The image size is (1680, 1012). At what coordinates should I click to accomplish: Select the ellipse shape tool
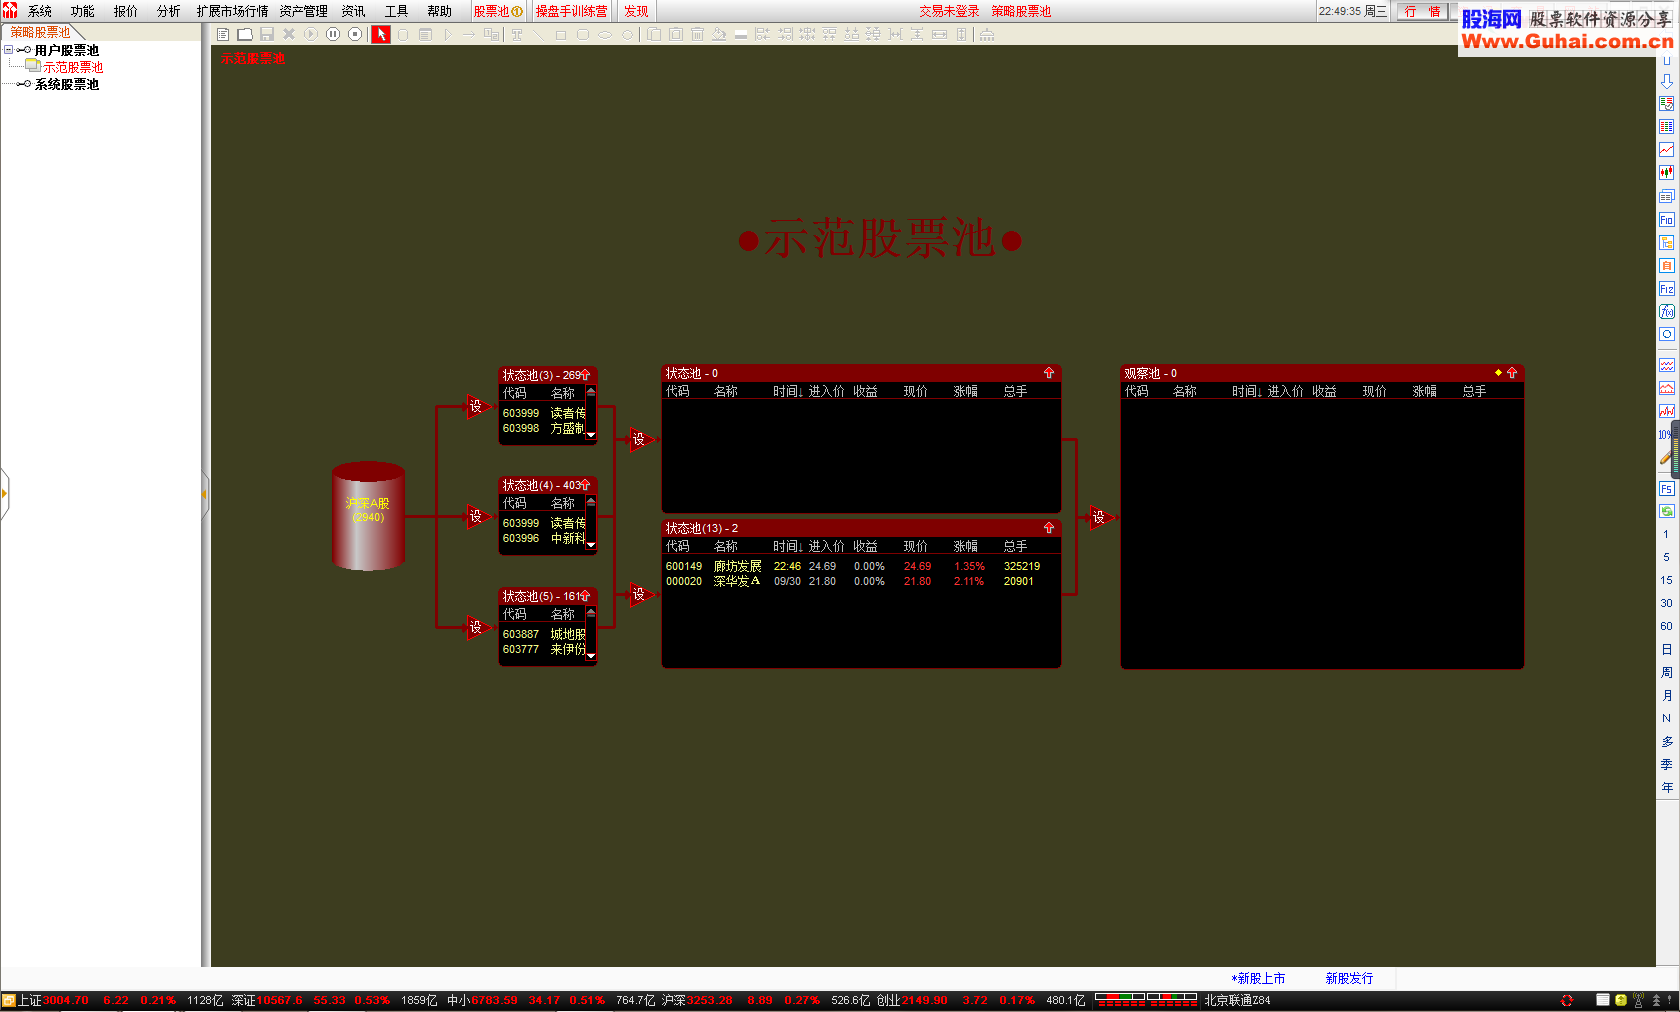tap(605, 34)
